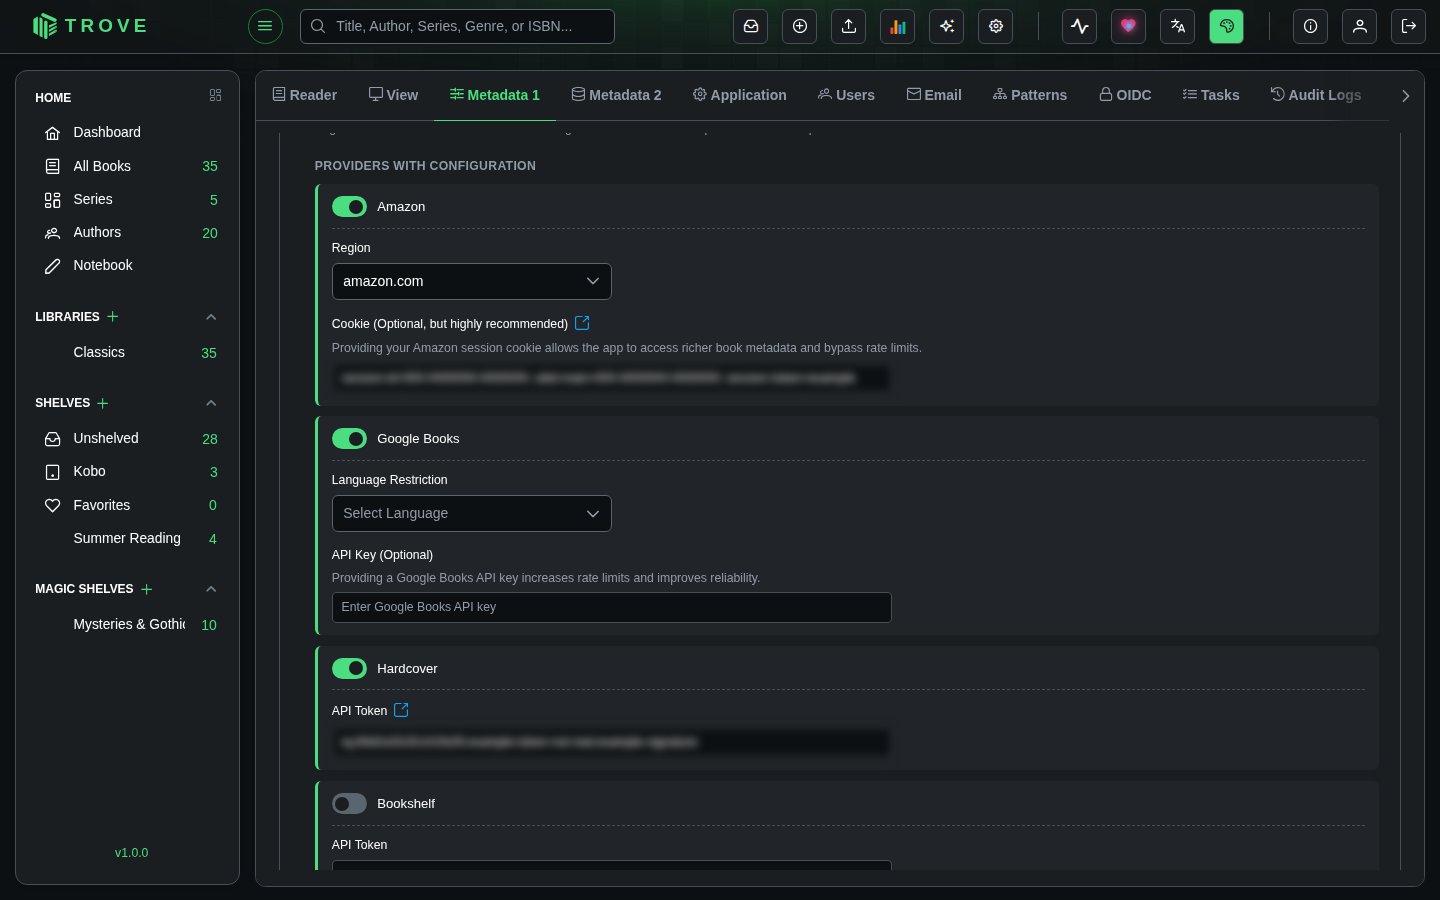Open the Select Language dropdown
The image size is (1440, 900).
pos(472,514)
